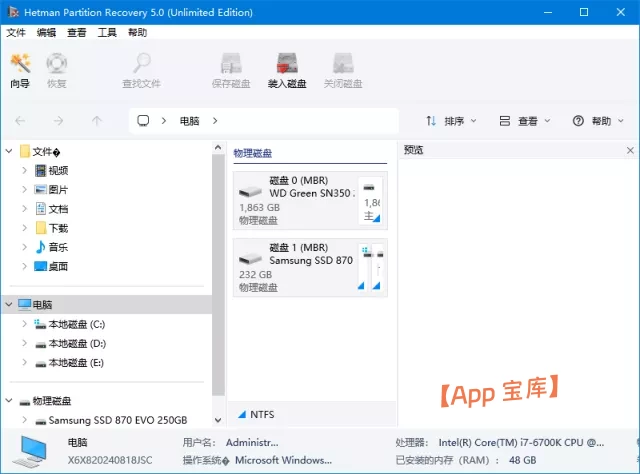Viewport: 640px width, 474px height.
Task: Launch the 向导 wizard tool
Action: coord(20,70)
